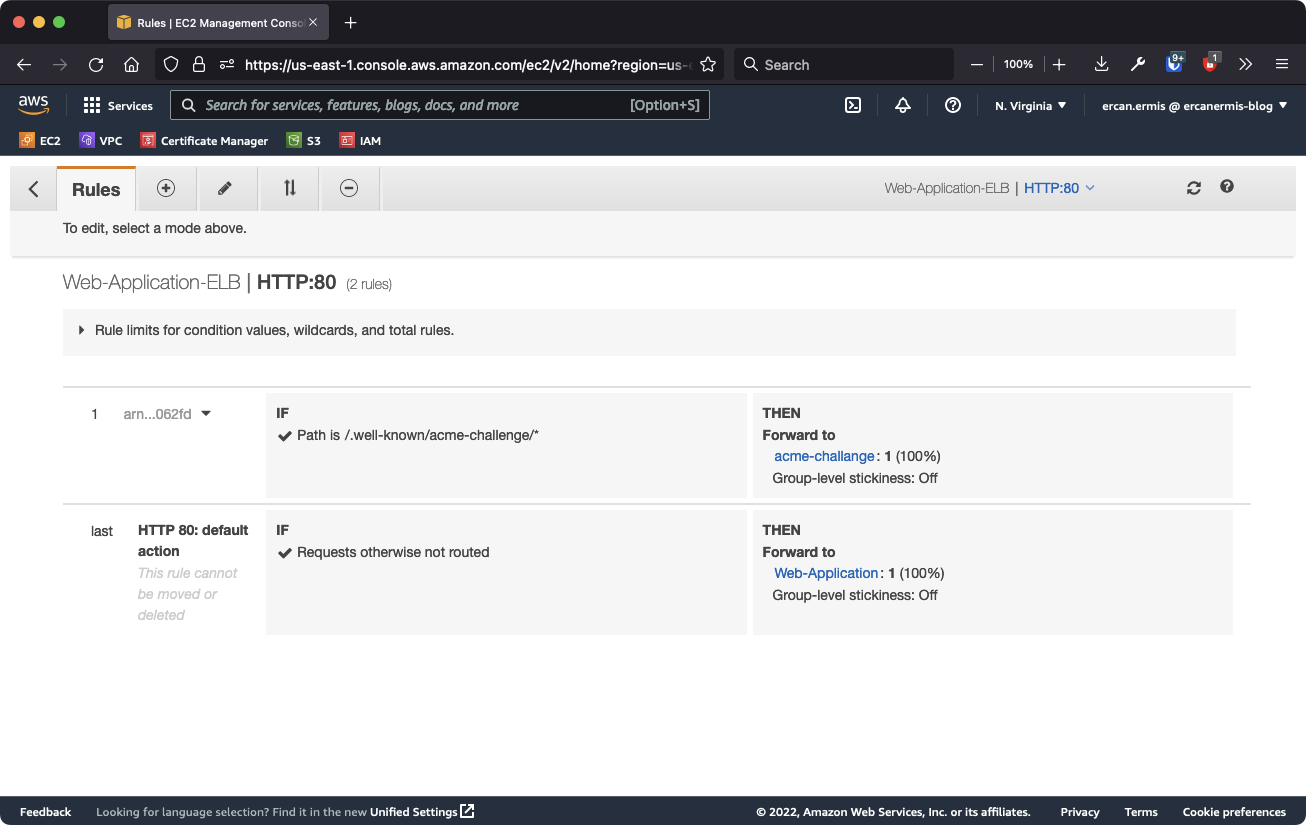Open the HTTP:80 listener dropdown
This screenshot has height=825, width=1306.
(1060, 188)
